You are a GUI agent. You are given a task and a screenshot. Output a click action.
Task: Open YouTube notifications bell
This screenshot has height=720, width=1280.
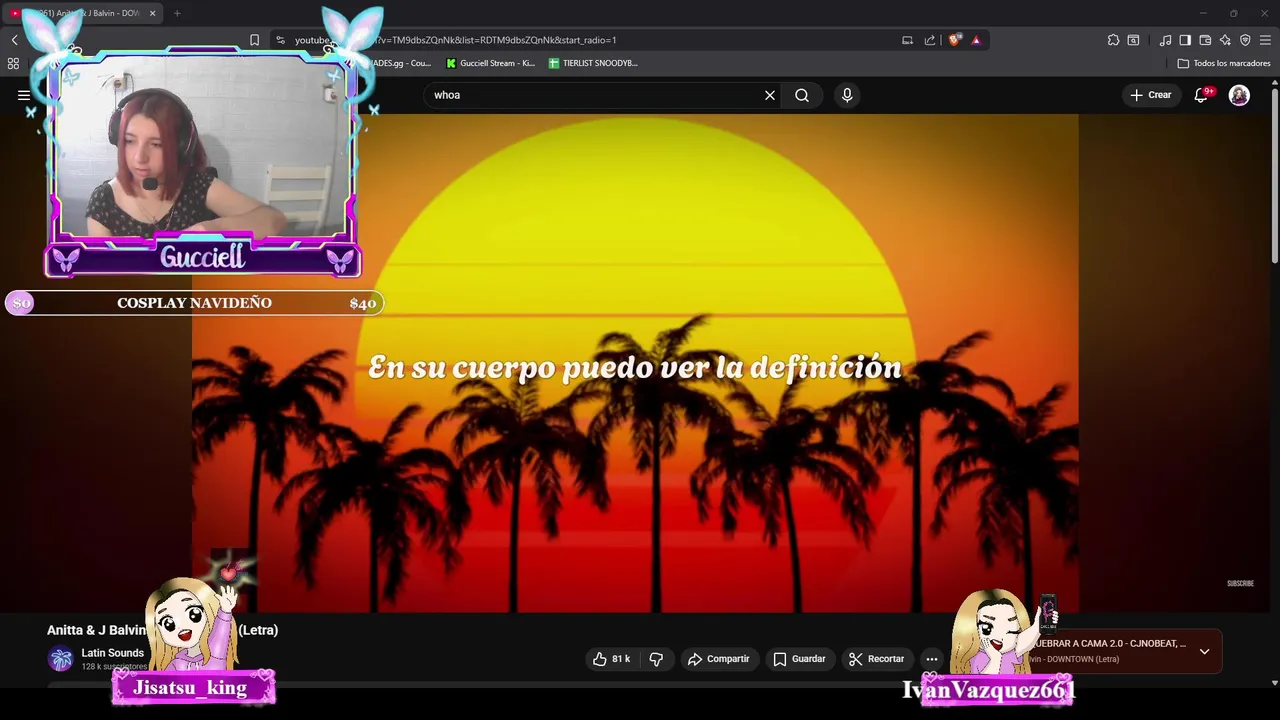tap(1201, 95)
